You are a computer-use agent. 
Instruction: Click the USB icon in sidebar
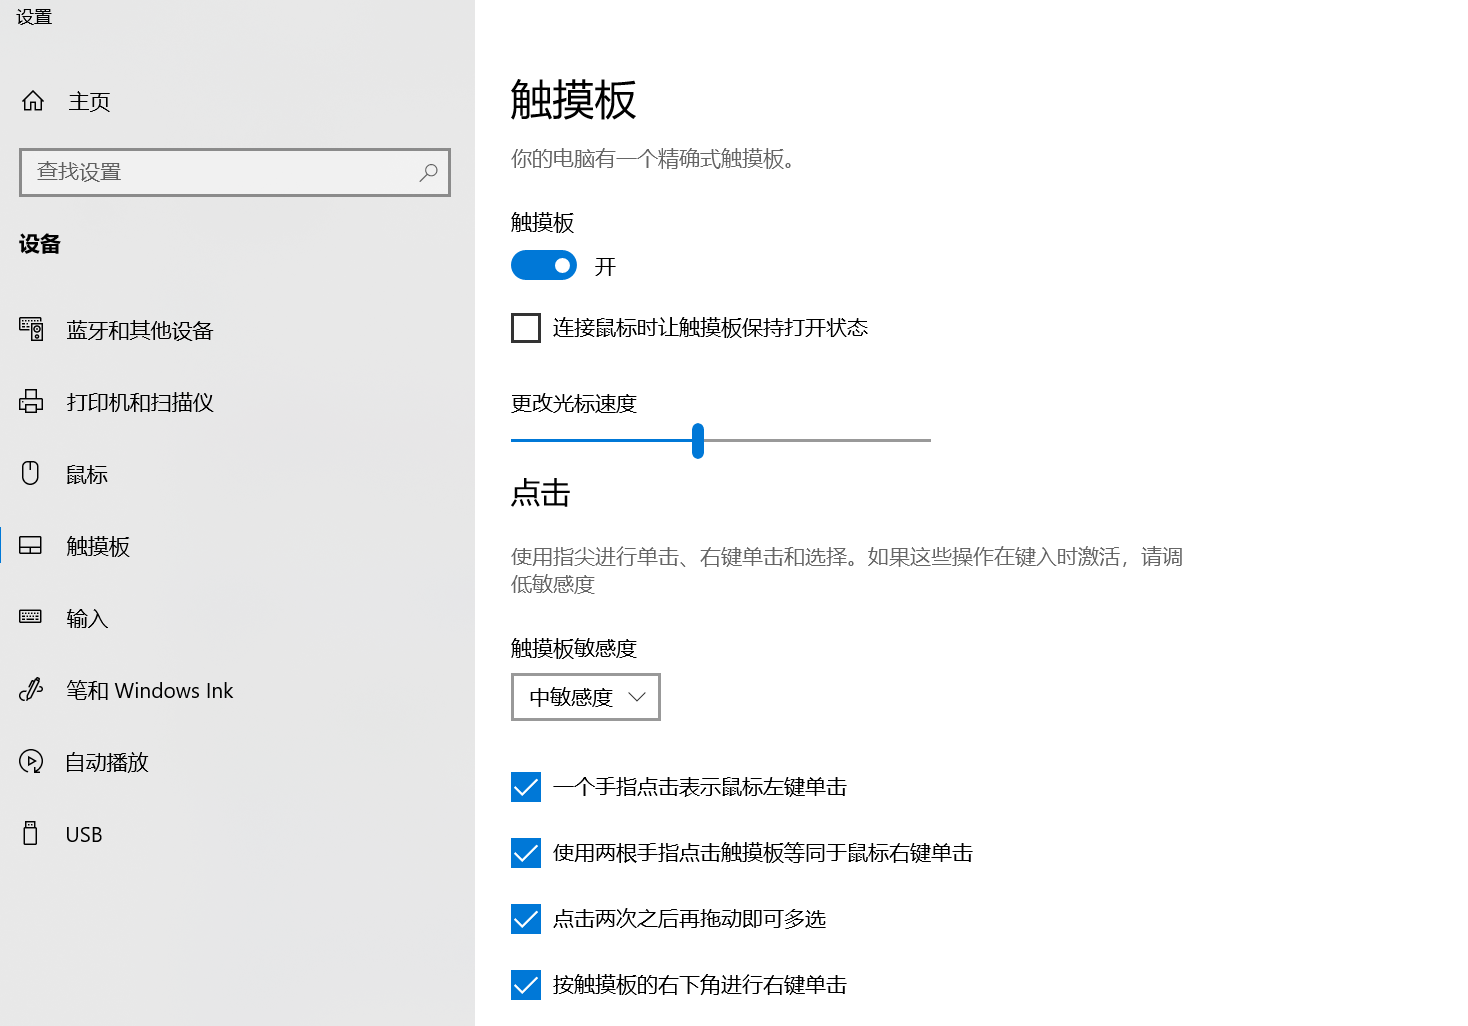click(x=31, y=833)
